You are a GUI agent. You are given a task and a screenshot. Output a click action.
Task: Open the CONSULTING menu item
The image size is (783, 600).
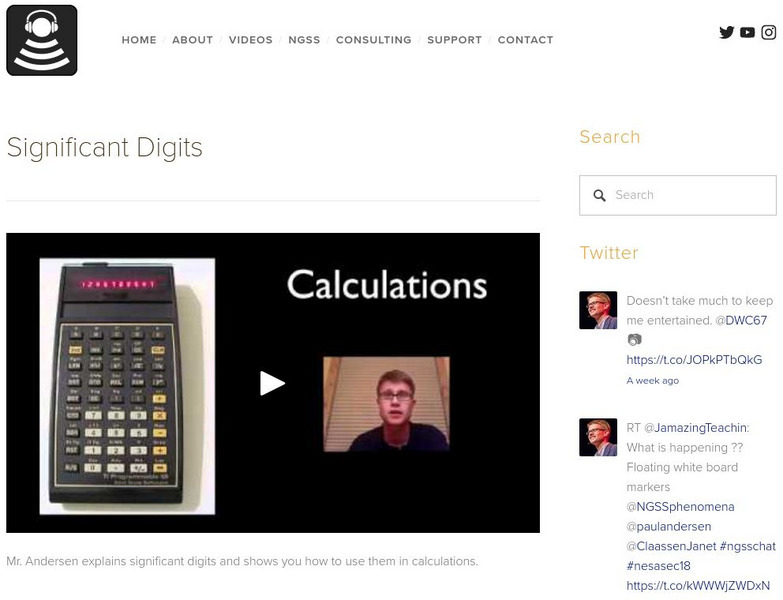[x=374, y=40]
